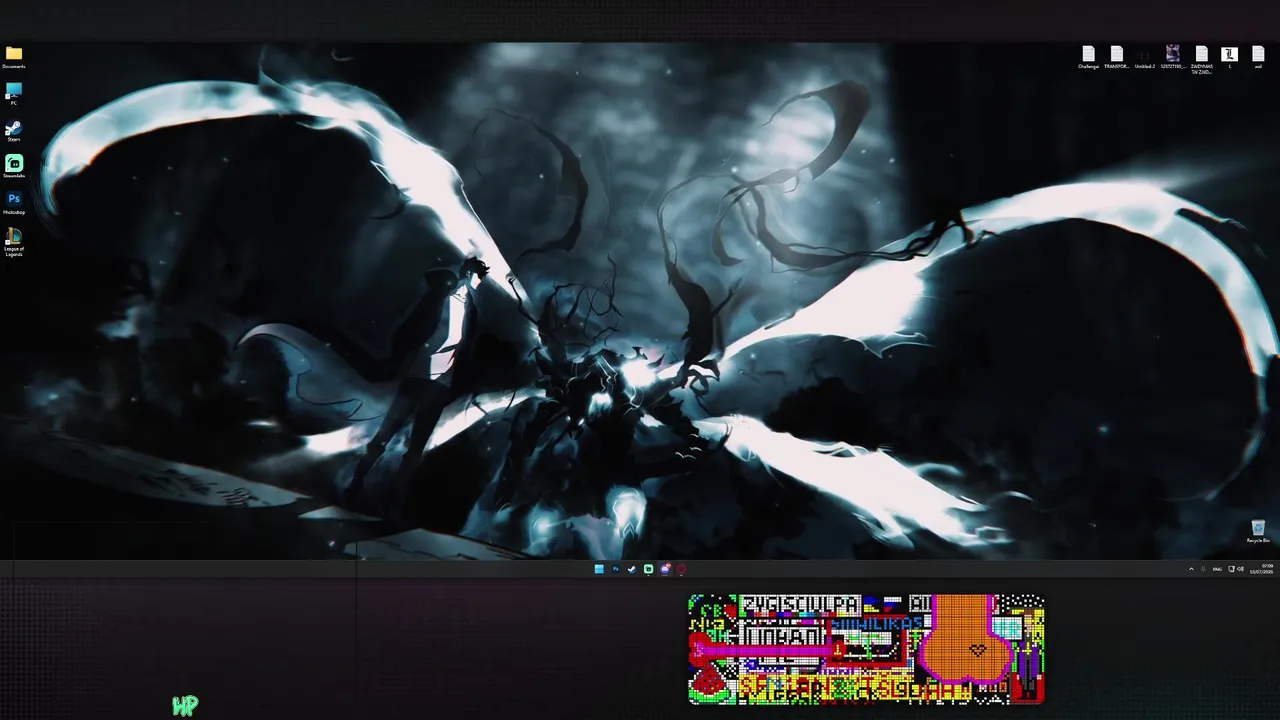The image size is (1280, 720).
Task: Launch Steam from the desktop shortcut
Action: click(x=14, y=131)
